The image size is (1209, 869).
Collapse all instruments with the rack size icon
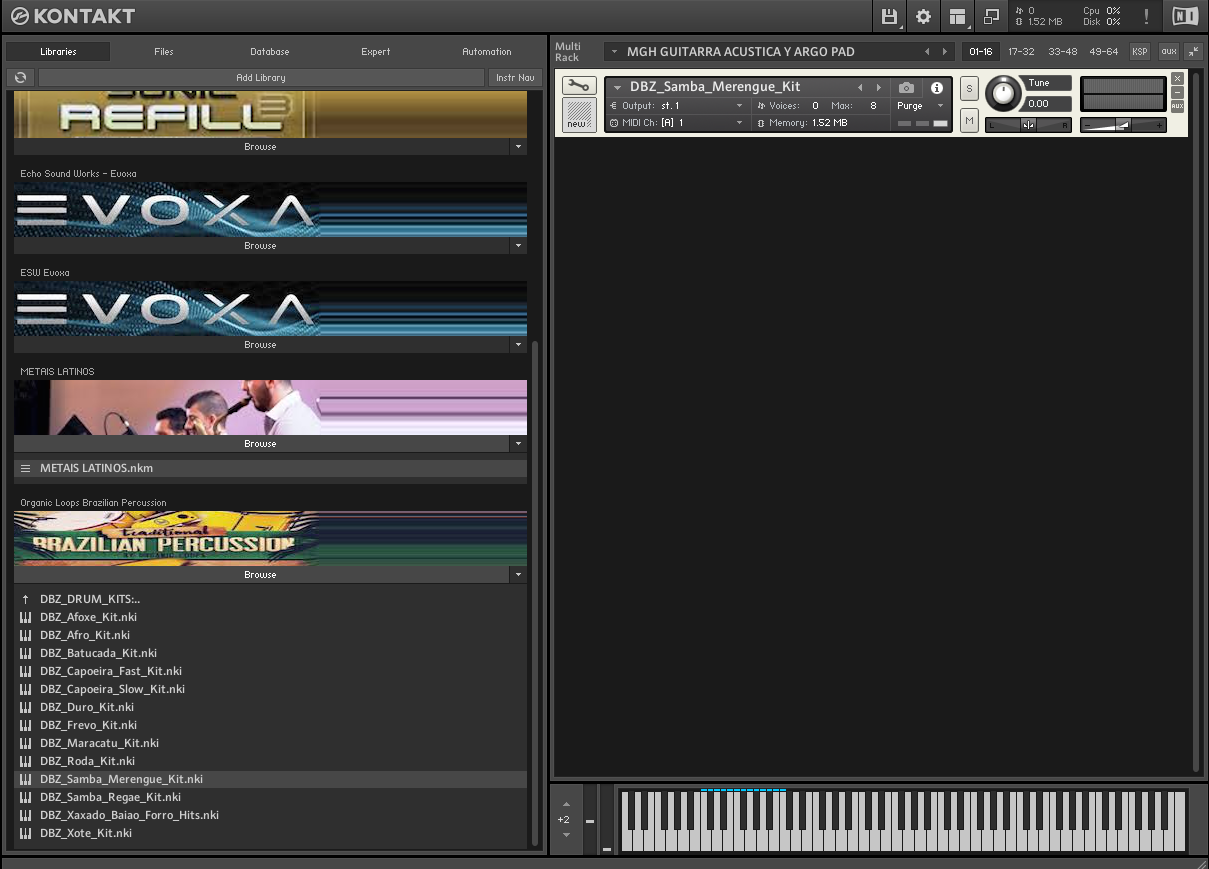click(1193, 51)
